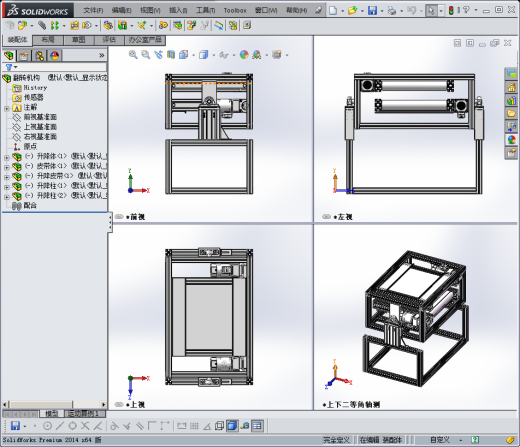The height and width of the screenshot is (447, 520).
Task: Toggle the link icon beside 左视 view label
Action: (x=327, y=217)
